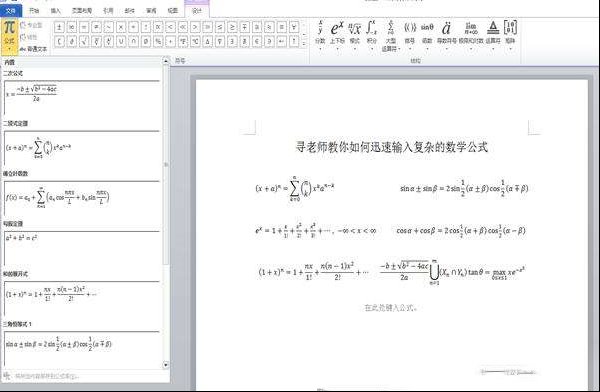Open the Matrix structure gallery
This screenshot has width=600, height=392.
tap(510, 34)
